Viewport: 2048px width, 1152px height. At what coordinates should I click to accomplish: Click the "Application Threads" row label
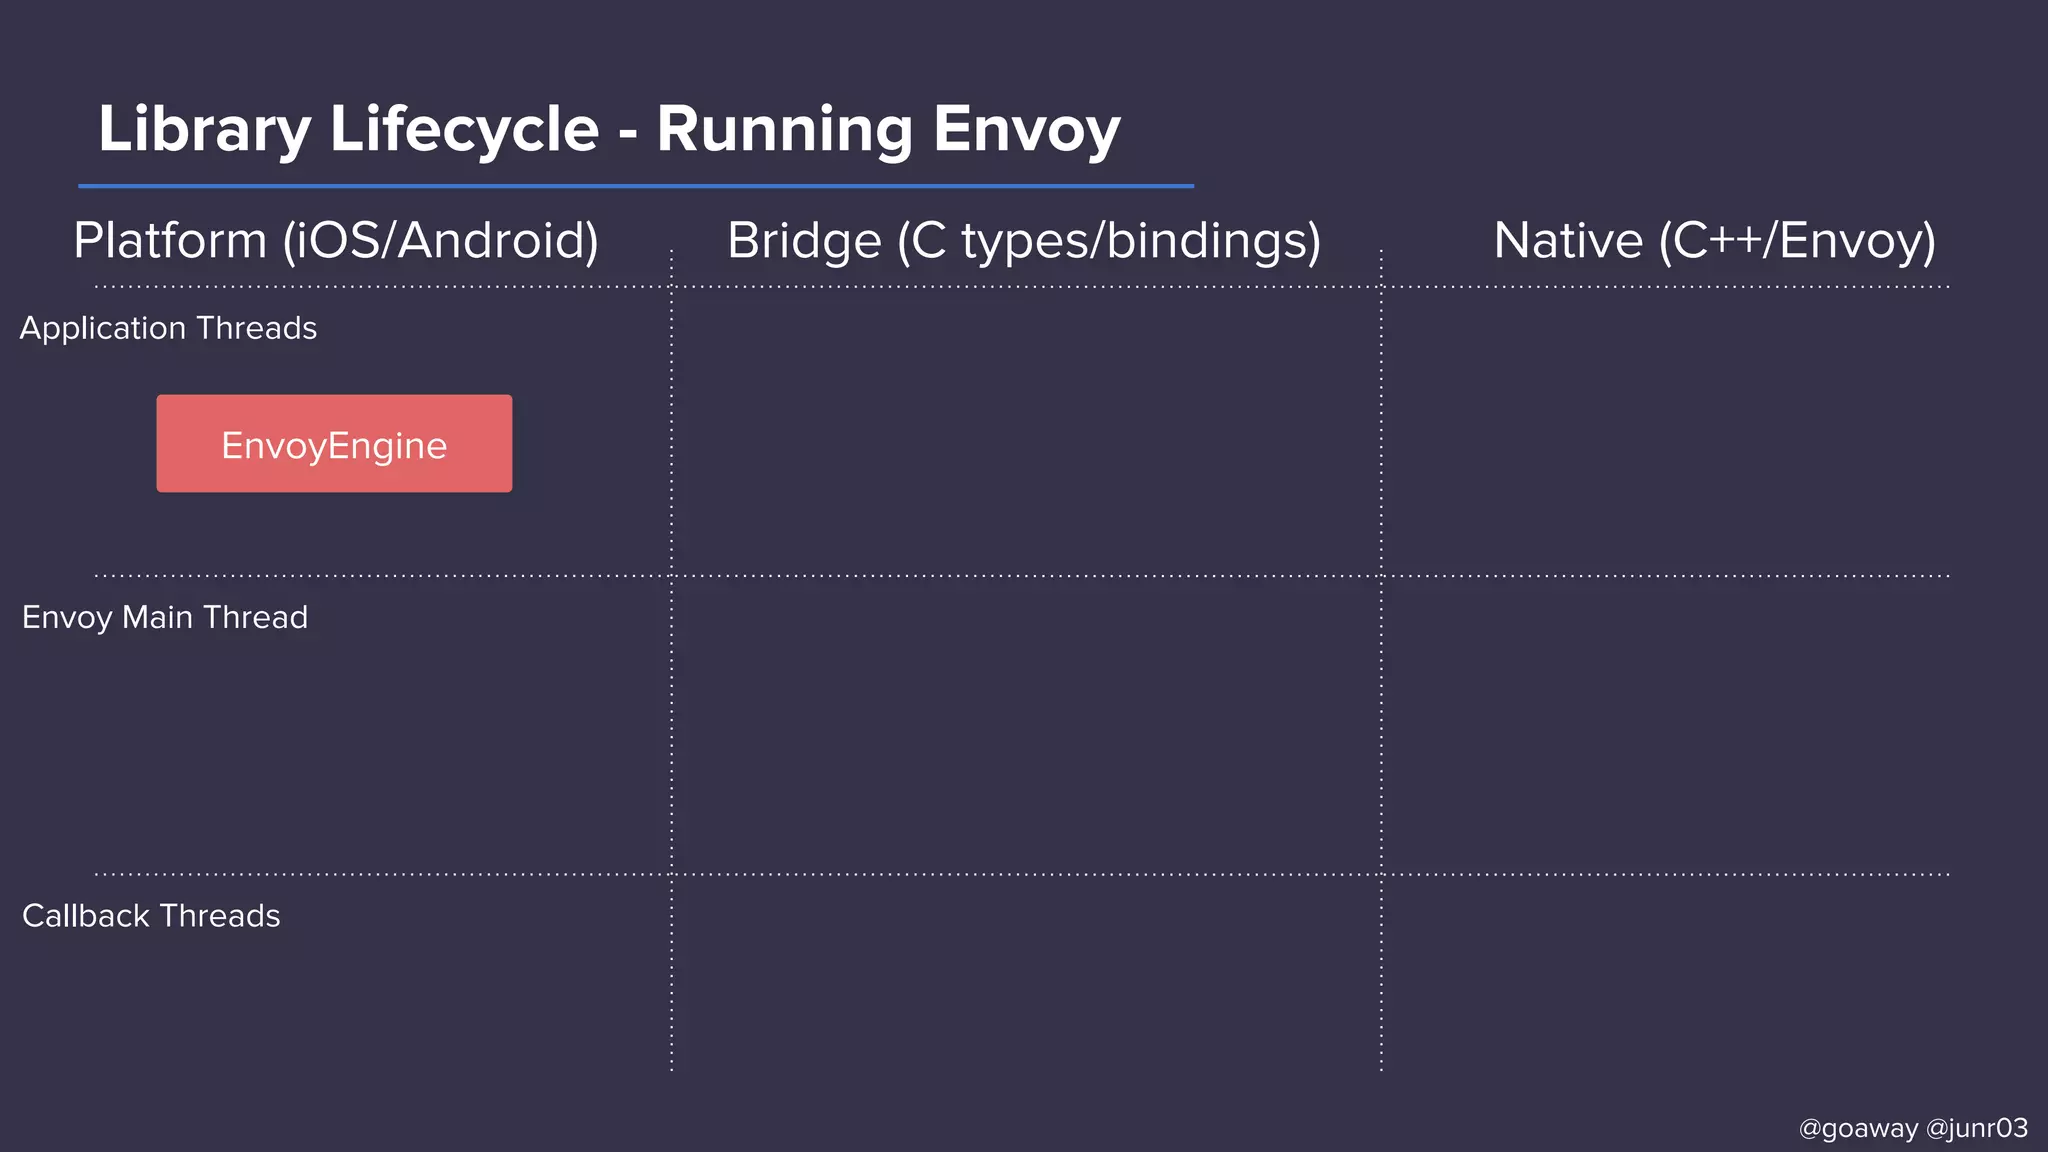point(168,328)
